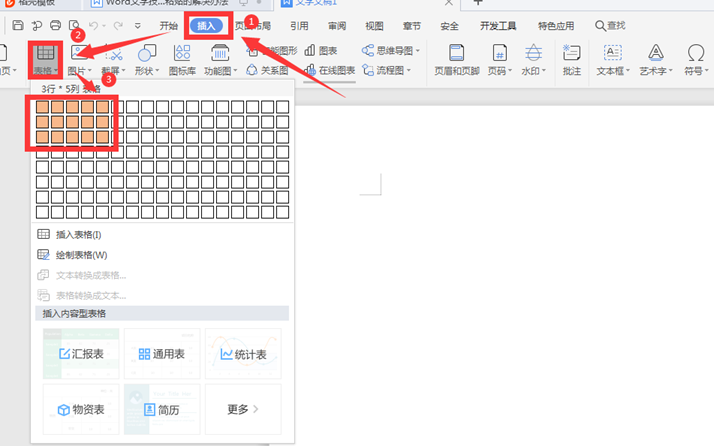Click the Redo arrow icon

(x=118, y=26)
